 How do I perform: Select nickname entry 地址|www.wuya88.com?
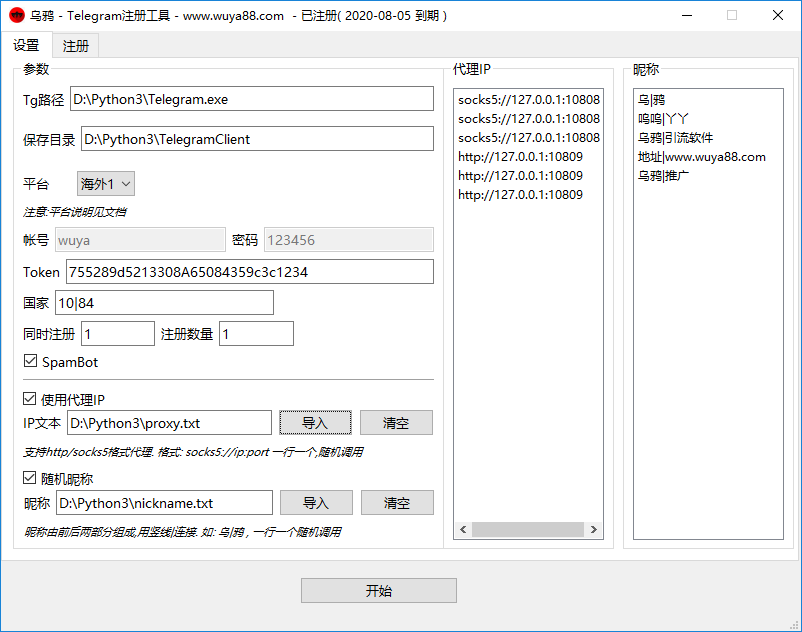(x=702, y=156)
